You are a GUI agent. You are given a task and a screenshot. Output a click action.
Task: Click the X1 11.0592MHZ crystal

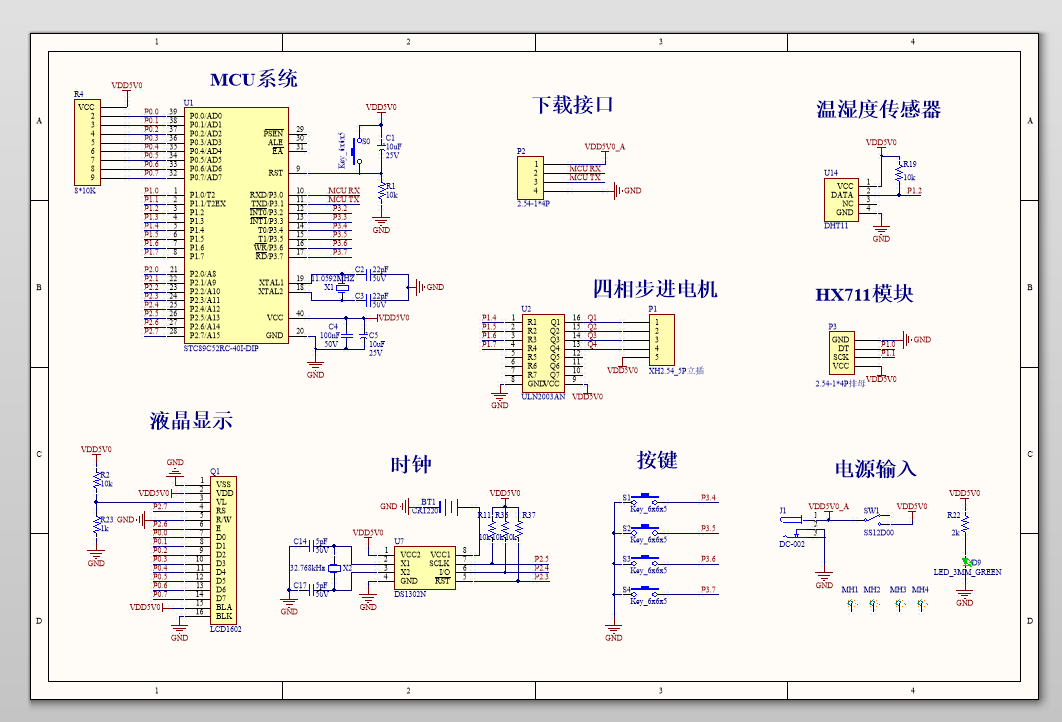point(343,288)
